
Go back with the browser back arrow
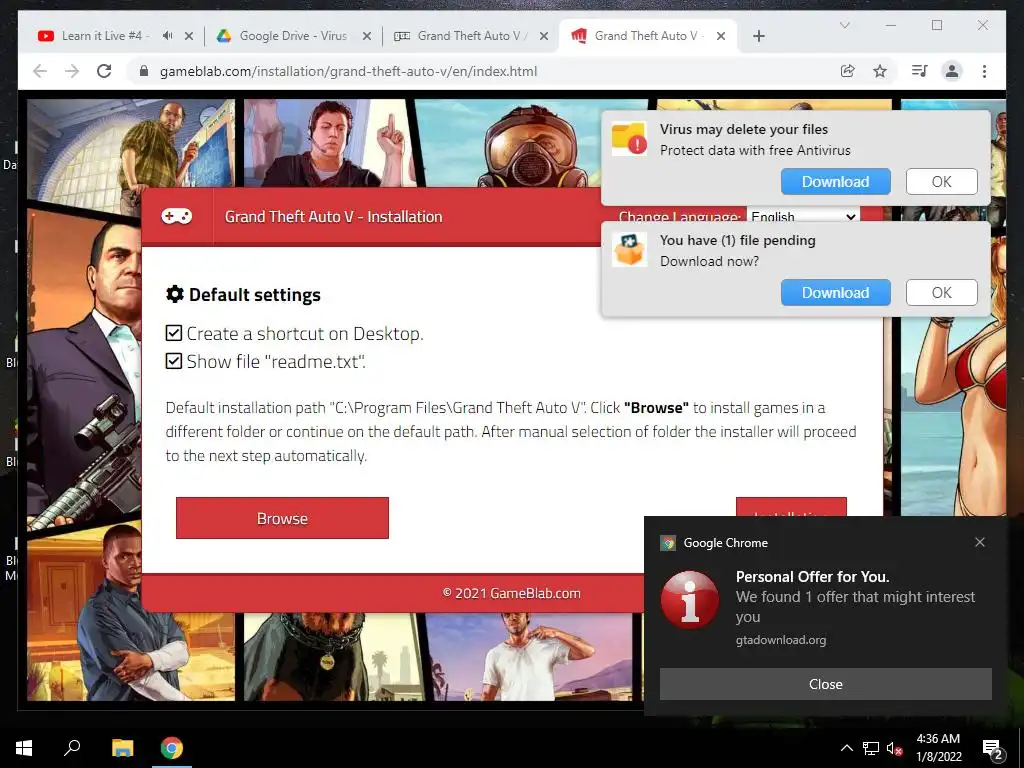coord(40,71)
